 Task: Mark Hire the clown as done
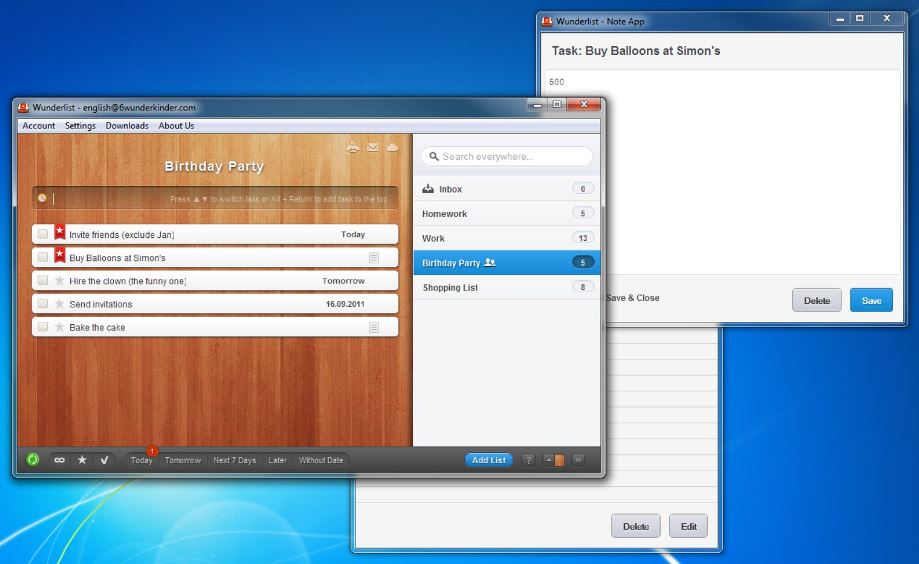tap(43, 281)
